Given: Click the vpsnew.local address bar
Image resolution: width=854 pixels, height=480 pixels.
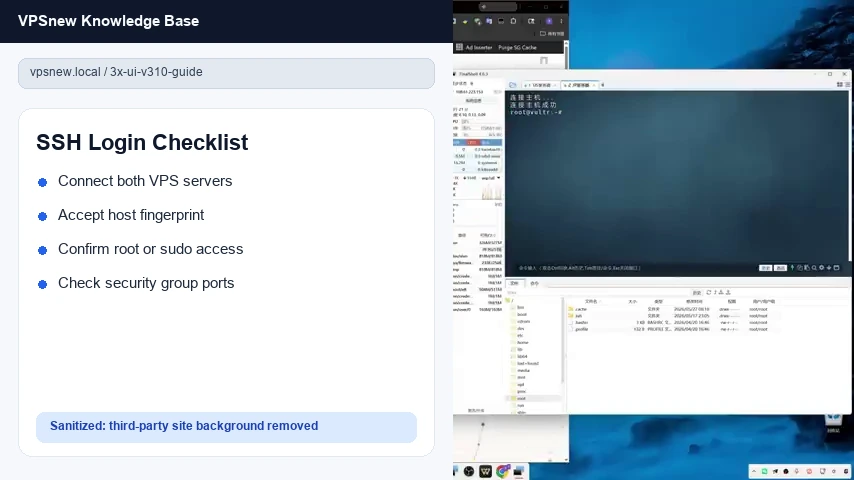Looking at the screenshot, I should (226, 73).
